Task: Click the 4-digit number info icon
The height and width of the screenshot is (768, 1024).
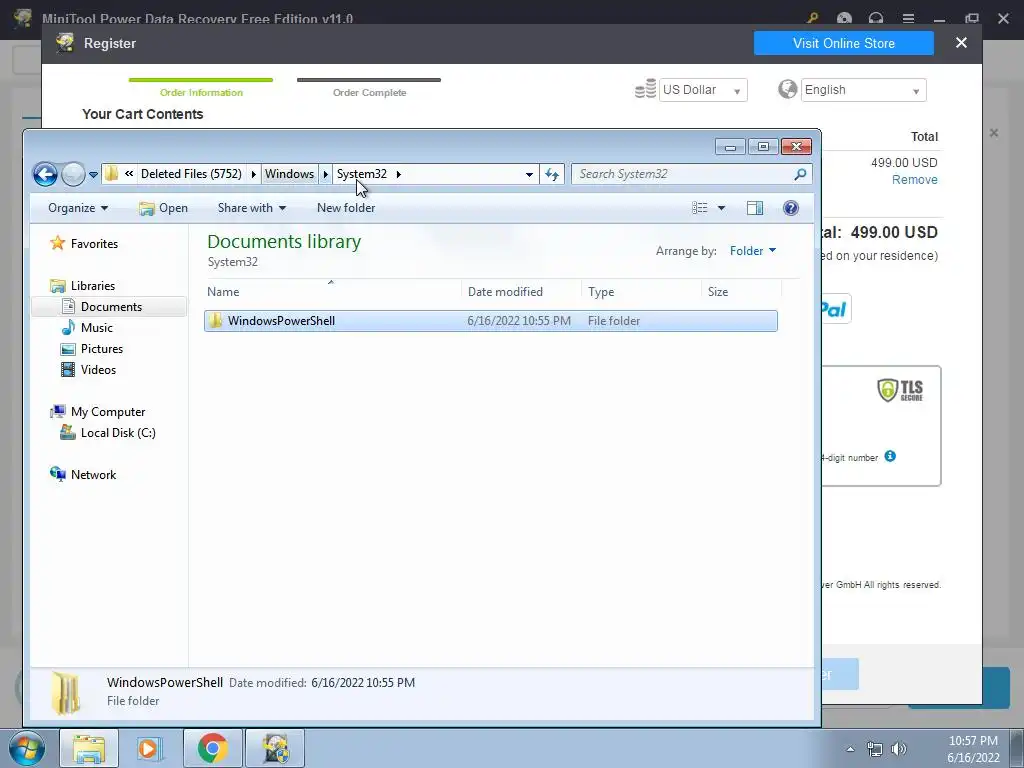Action: (889, 456)
